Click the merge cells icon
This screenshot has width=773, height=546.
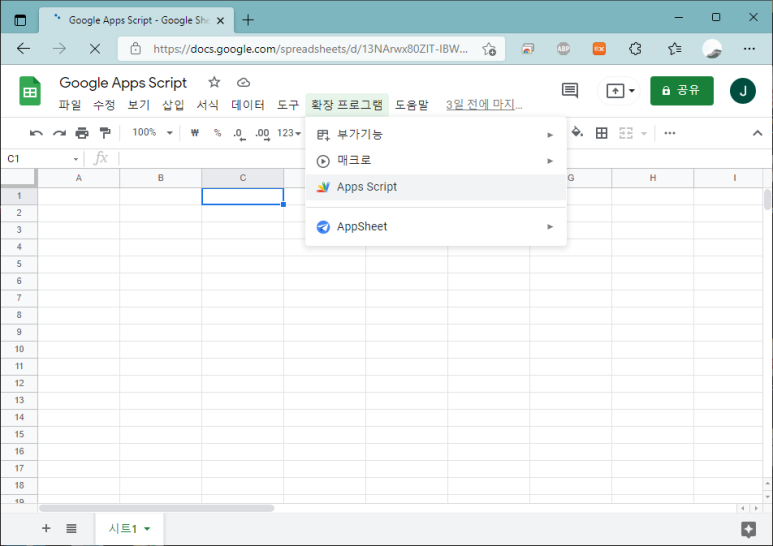pyautogui.click(x=626, y=133)
